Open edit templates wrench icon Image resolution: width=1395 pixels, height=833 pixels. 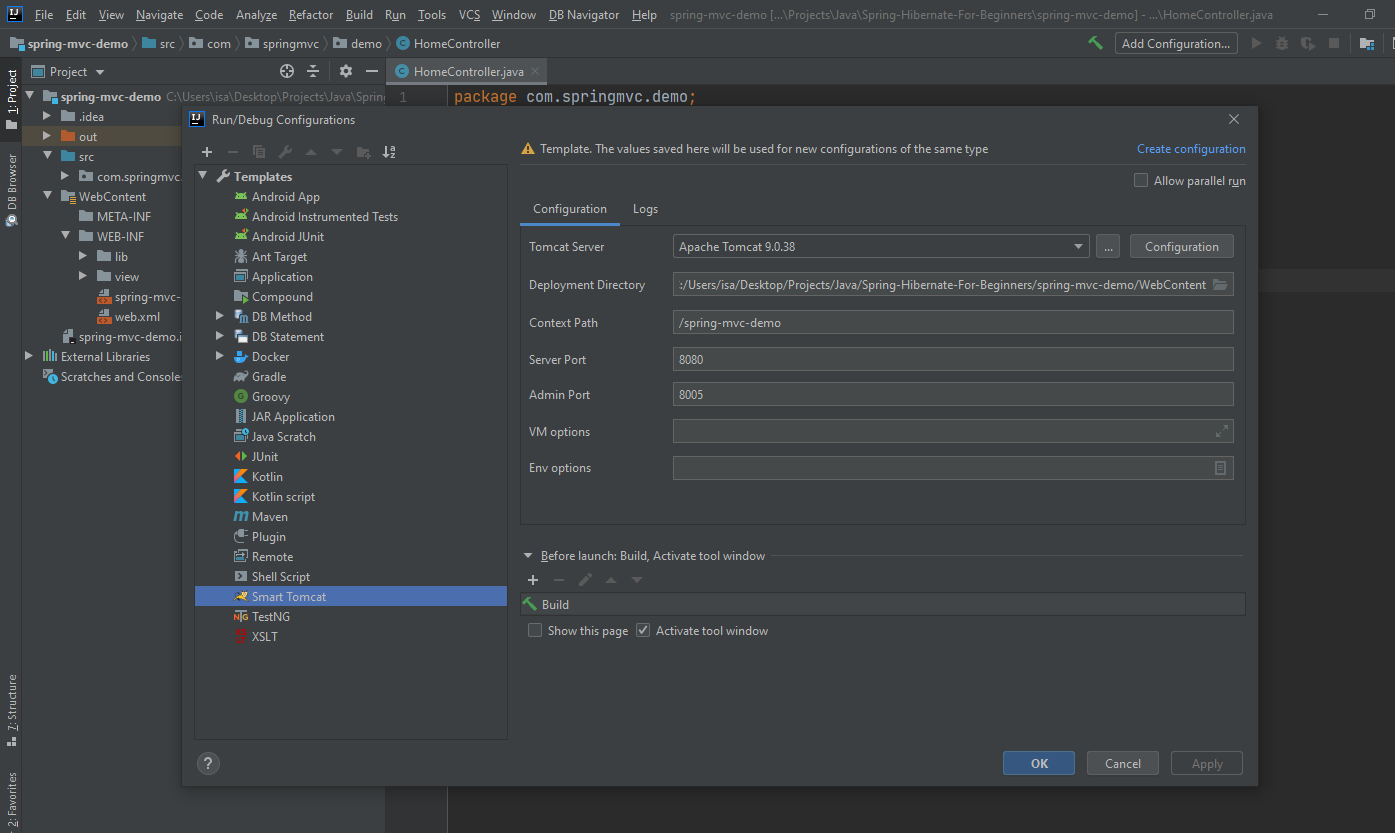coord(285,152)
